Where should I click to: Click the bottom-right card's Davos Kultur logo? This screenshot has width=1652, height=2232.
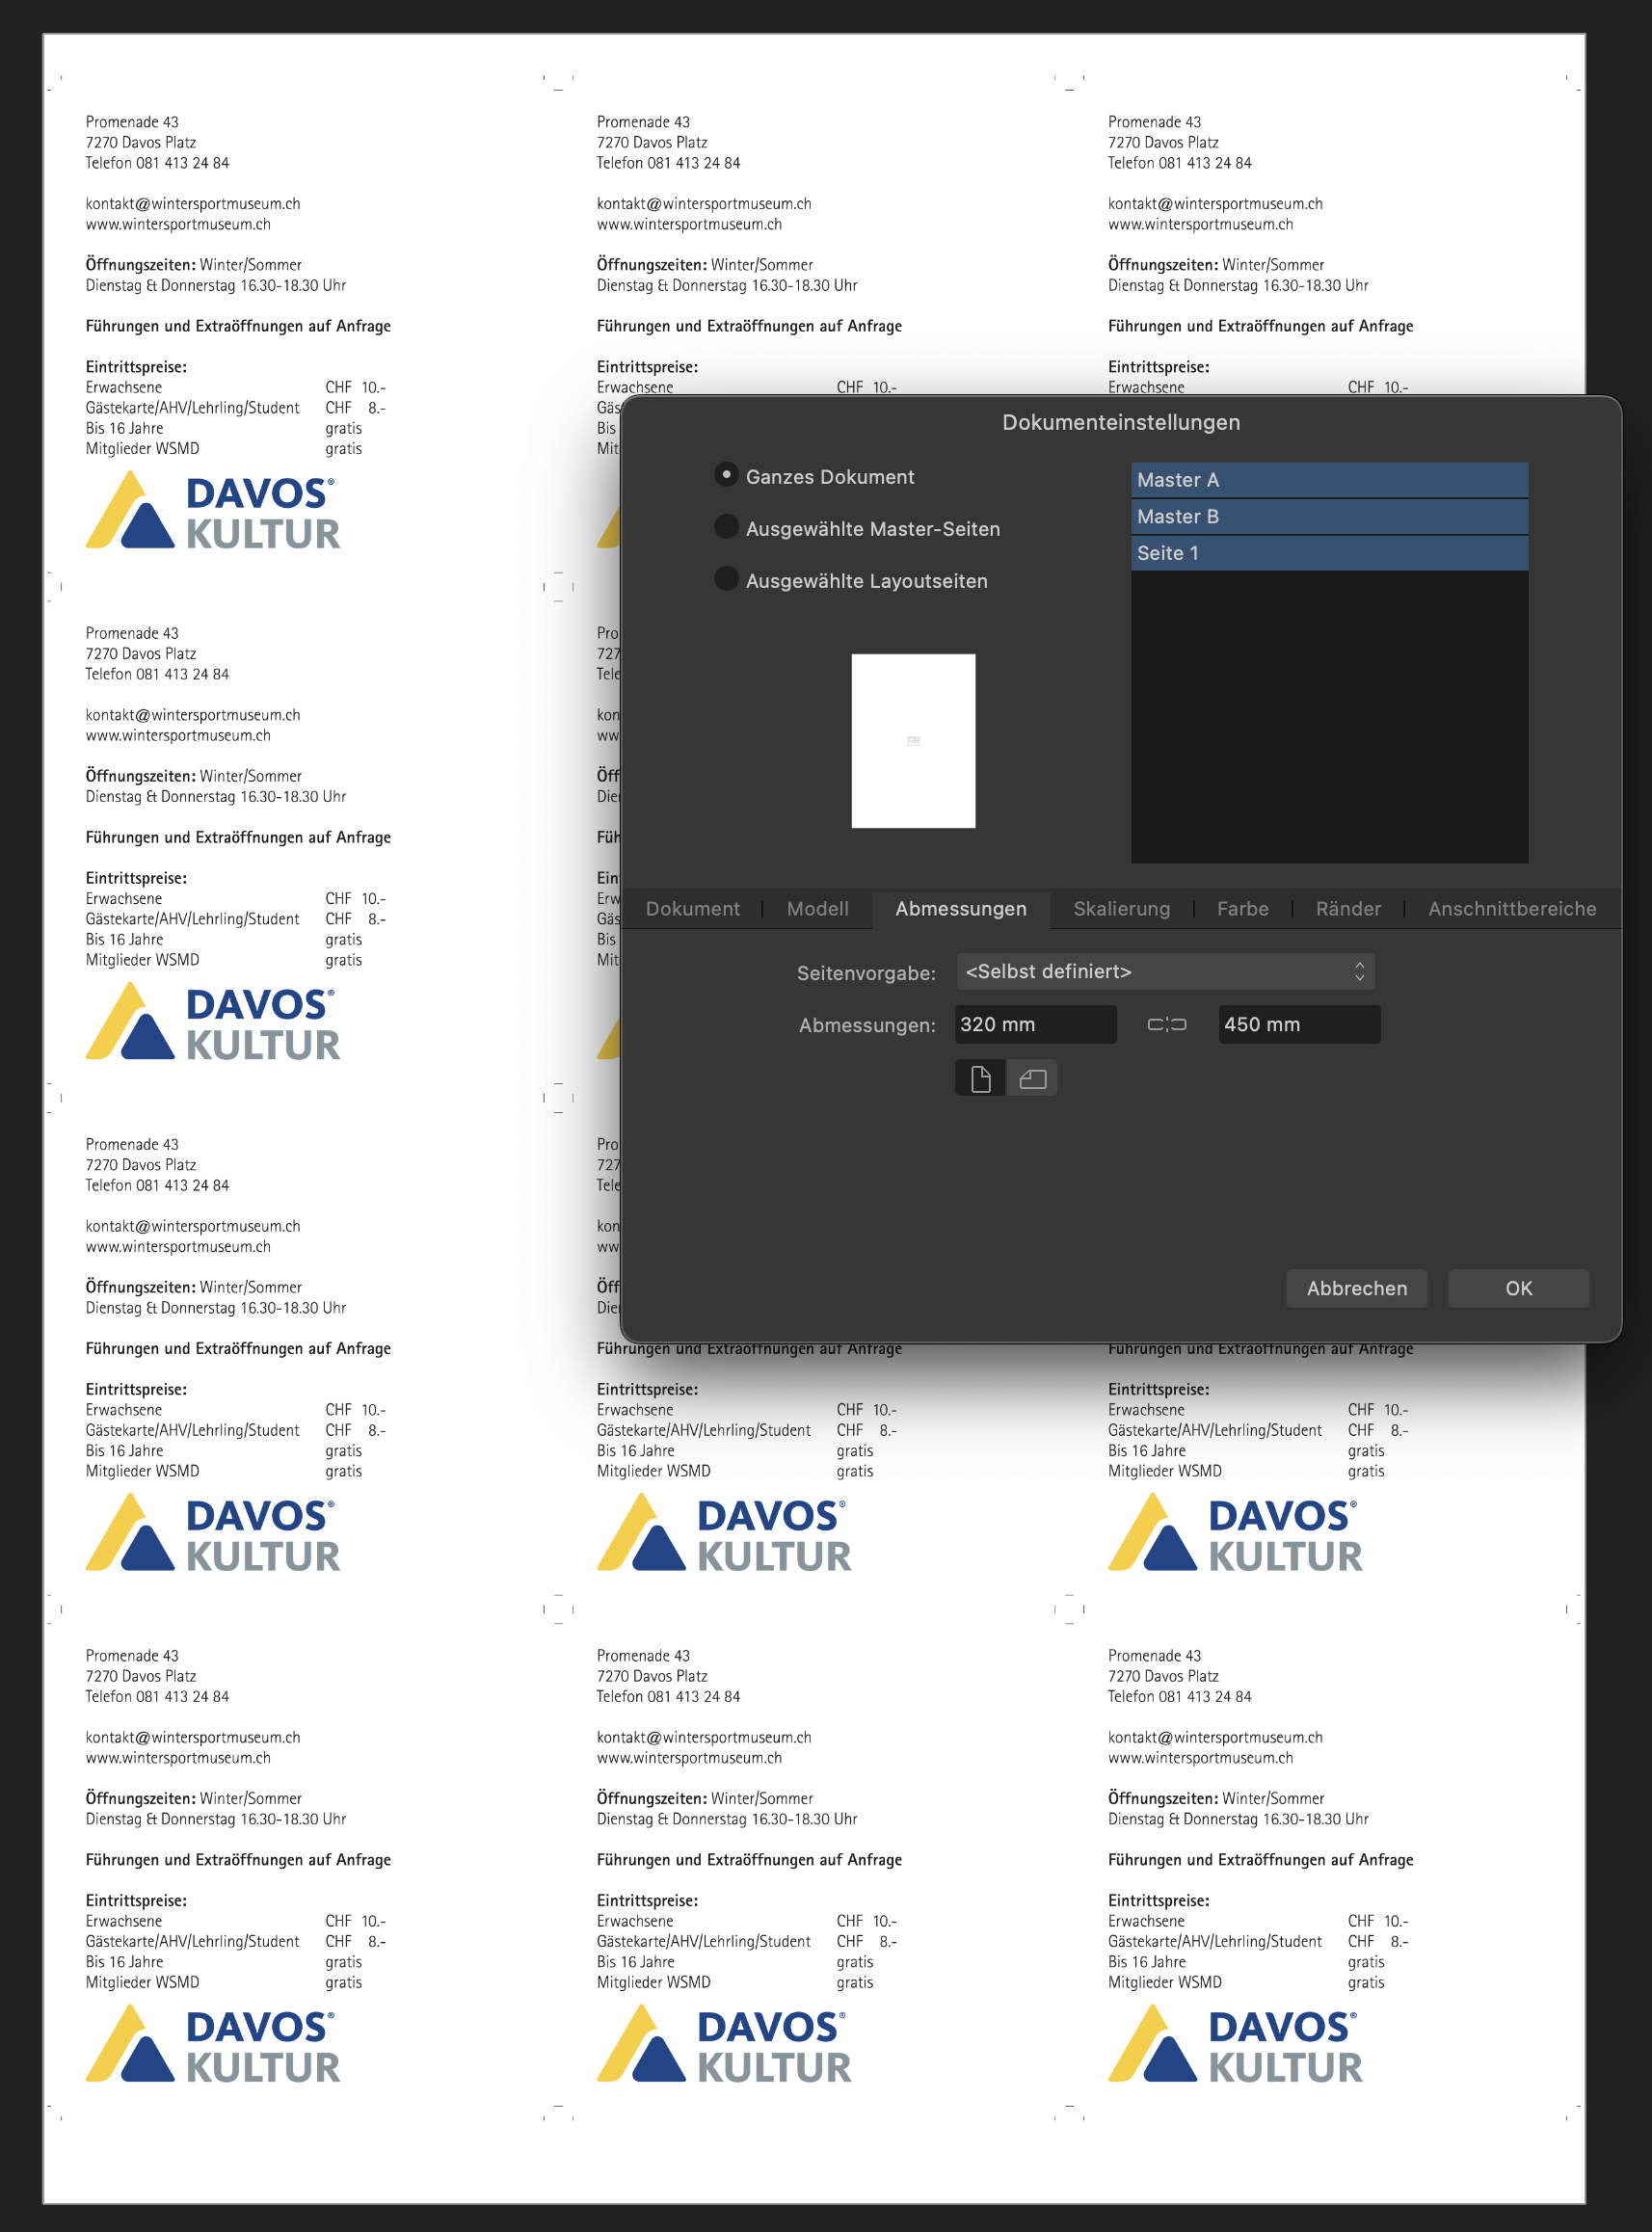pos(1235,2045)
